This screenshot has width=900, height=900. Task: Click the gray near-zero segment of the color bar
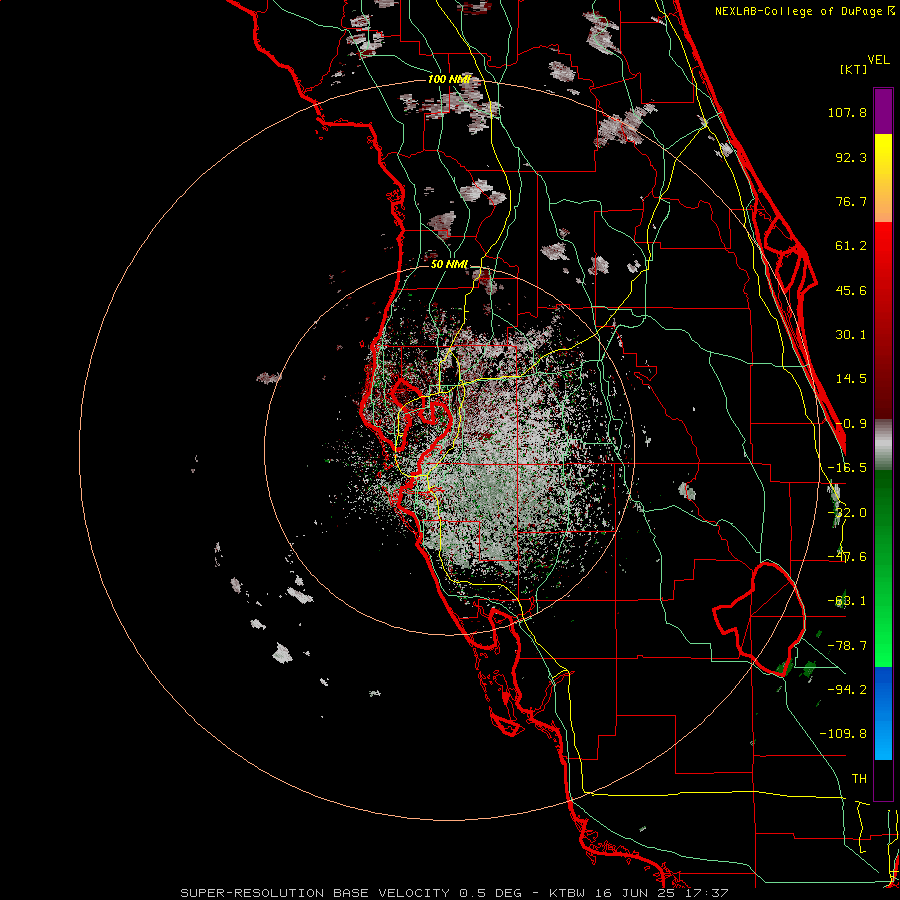pyautogui.click(x=883, y=445)
